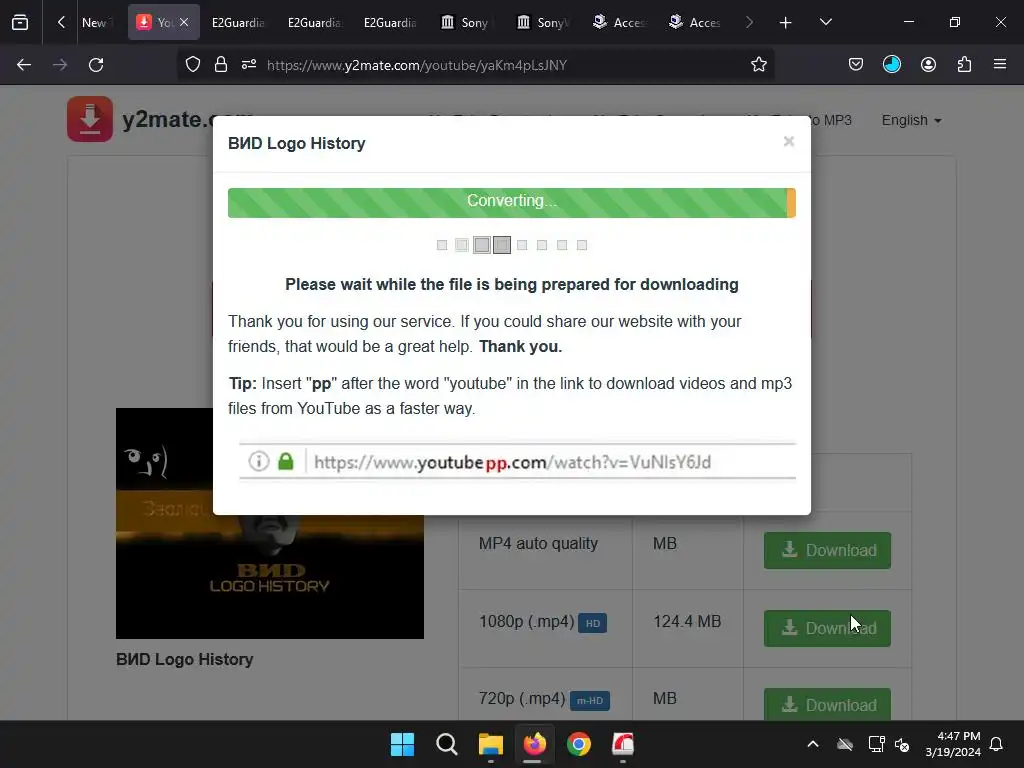Switch to the second Sony tab

point(542,22)
